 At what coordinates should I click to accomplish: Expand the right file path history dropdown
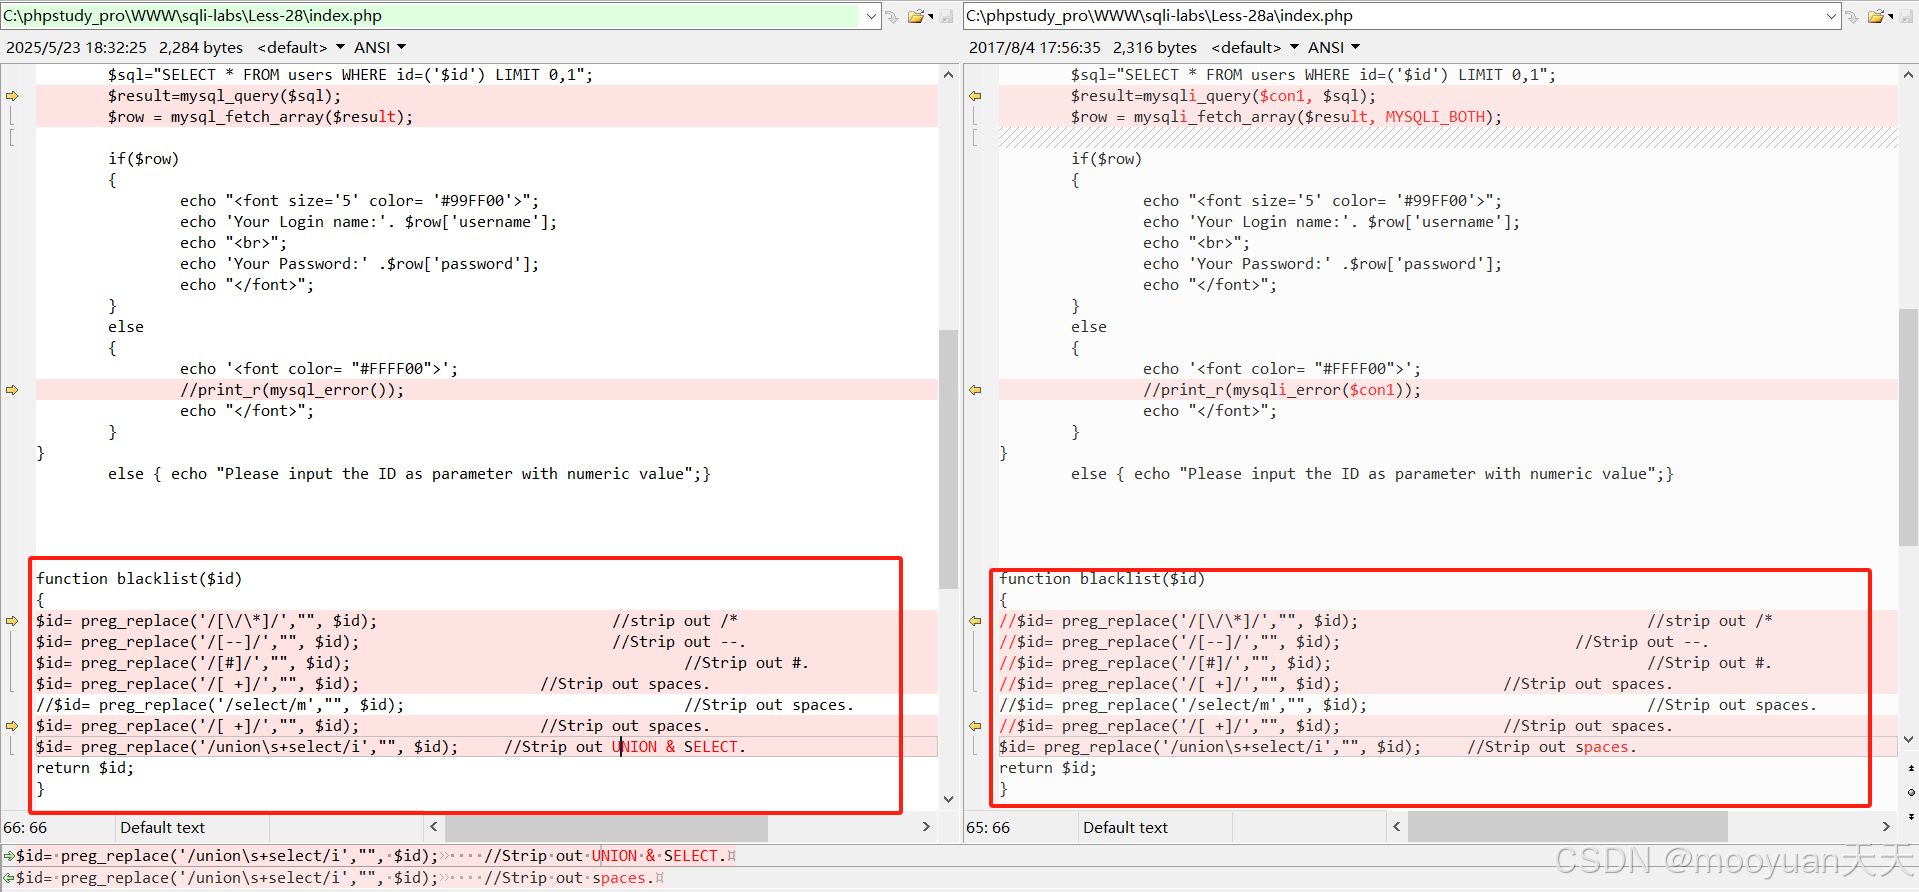[1831, 16]
